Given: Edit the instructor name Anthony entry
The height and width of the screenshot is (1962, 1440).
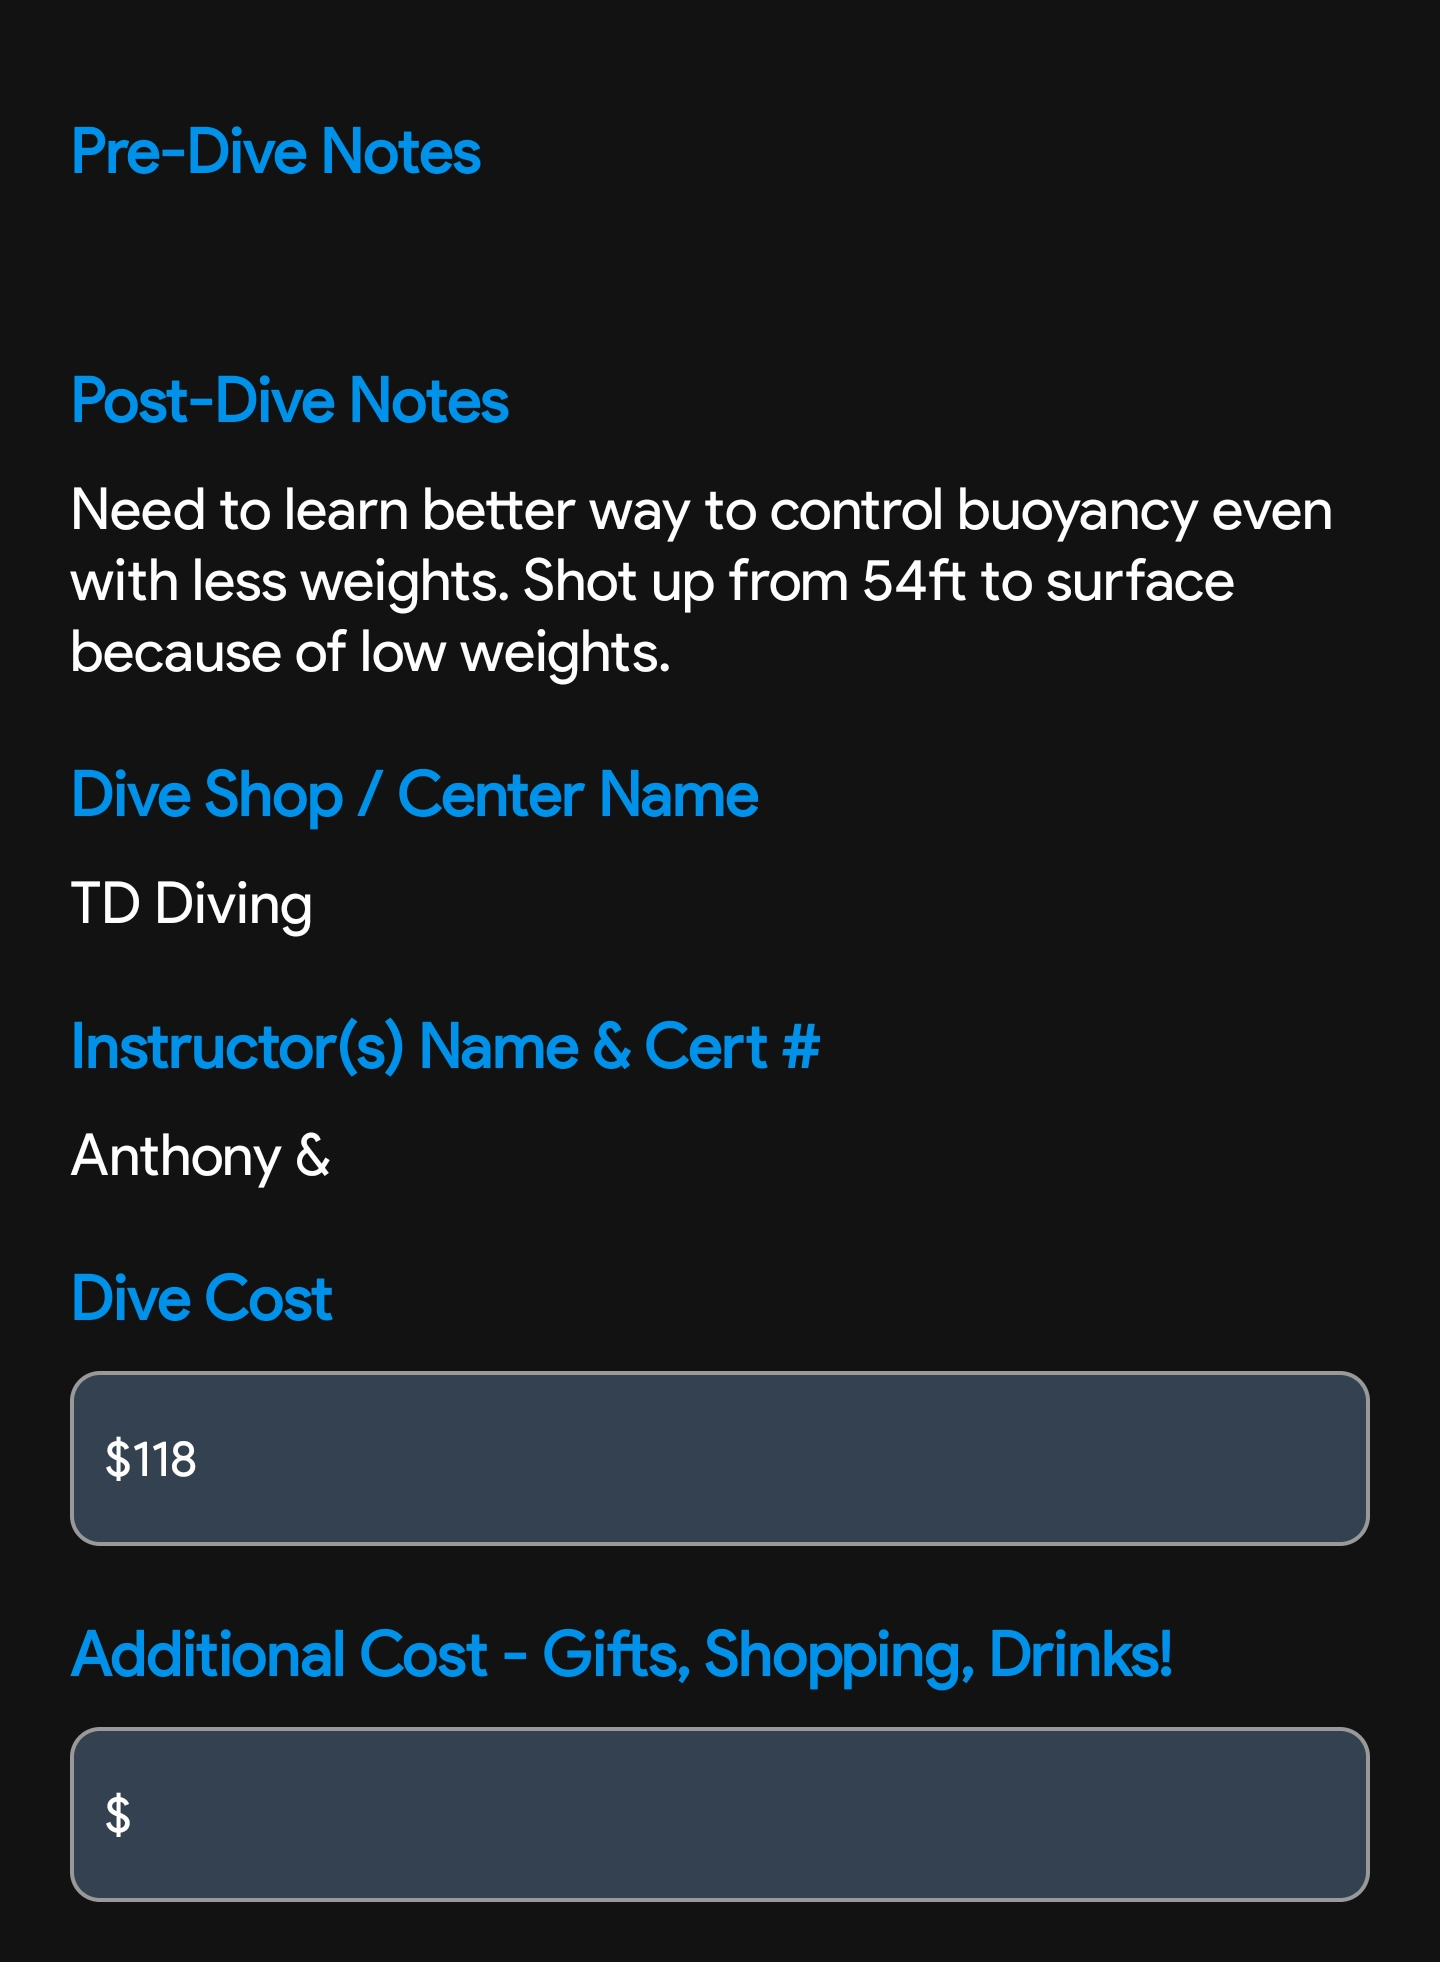Looking at the screenshot, I should click(x=199, y=1155).
